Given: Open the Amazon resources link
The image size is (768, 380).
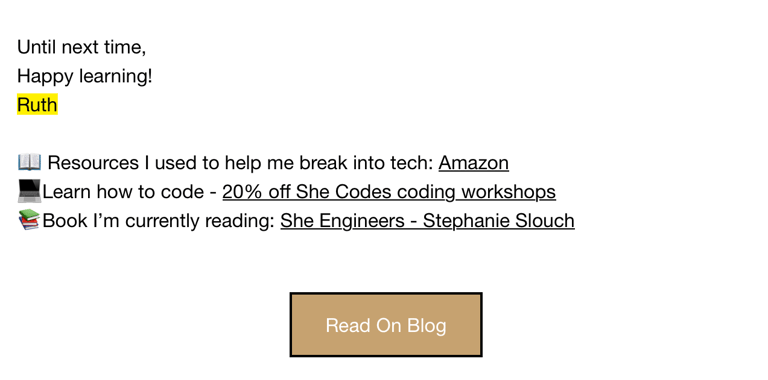Looking at the screenshot, I should 473,163.
